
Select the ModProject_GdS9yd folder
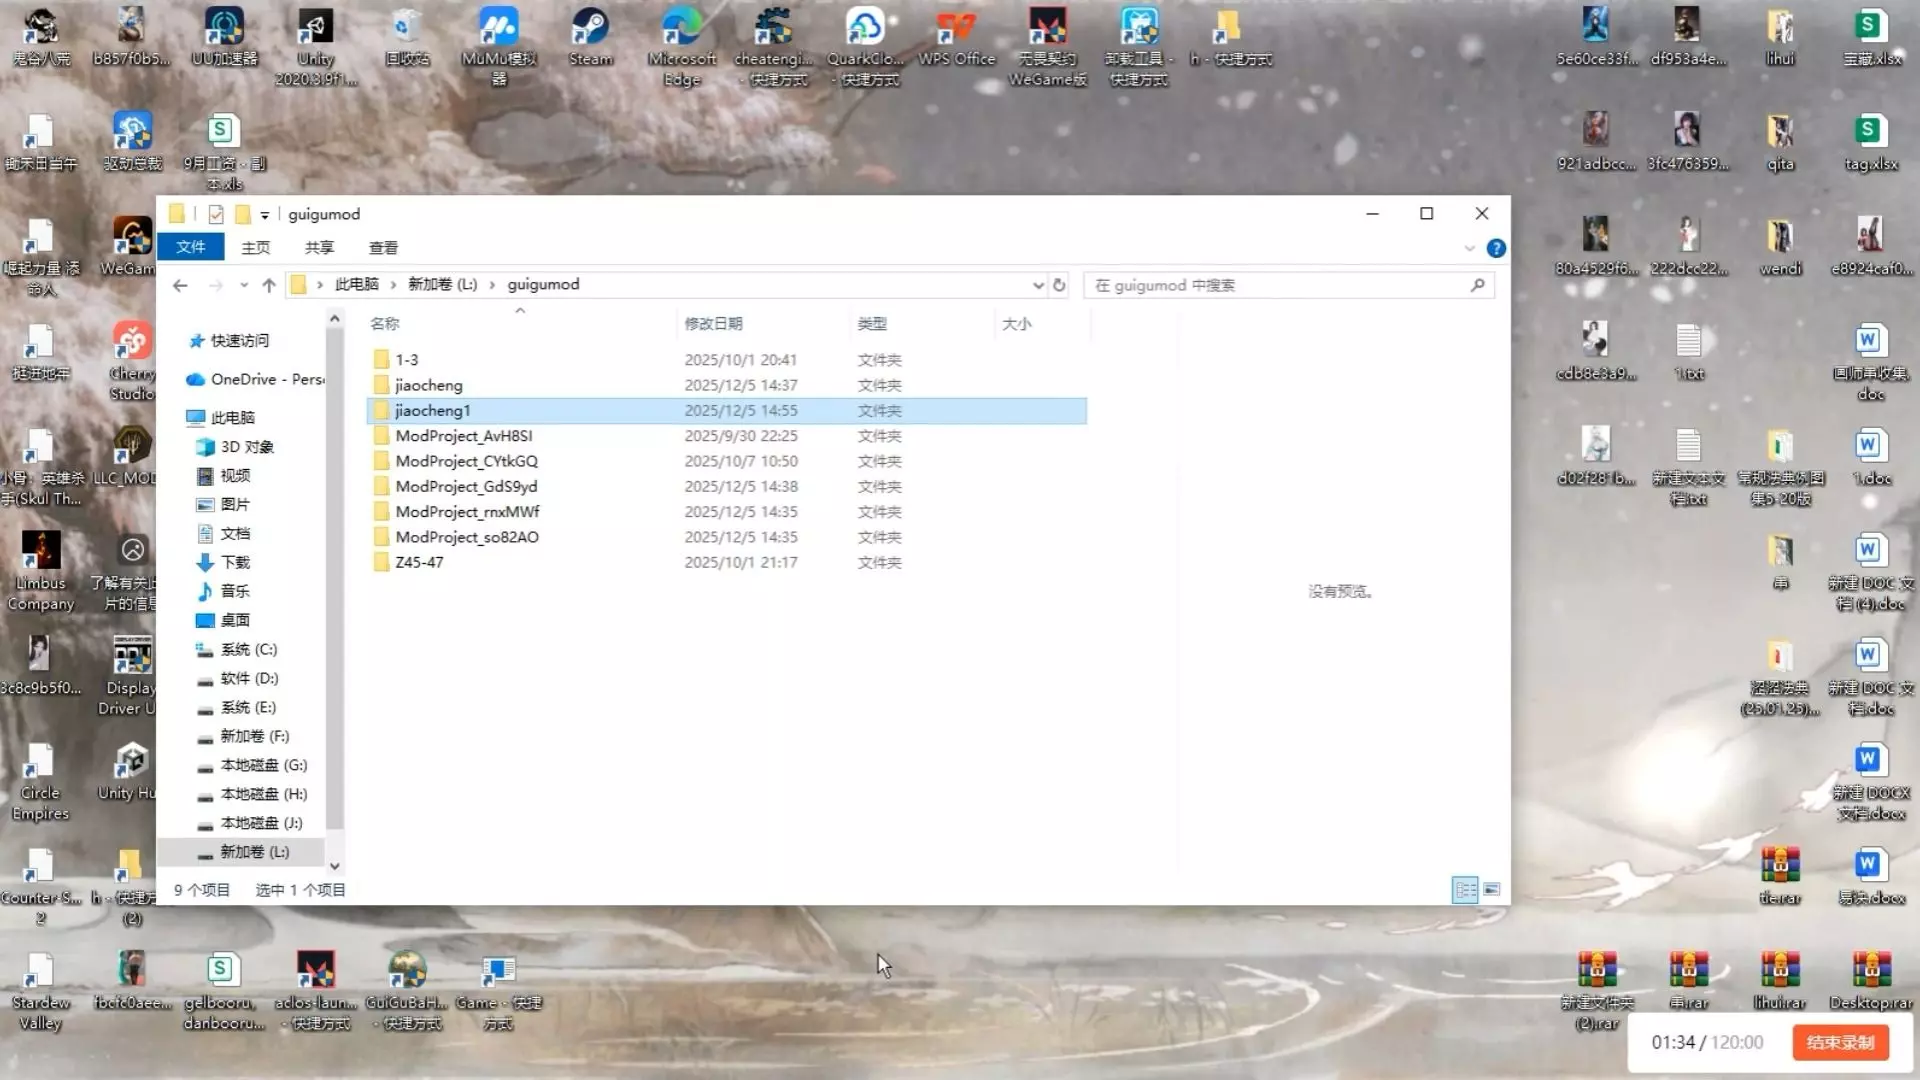pos(466,486)
